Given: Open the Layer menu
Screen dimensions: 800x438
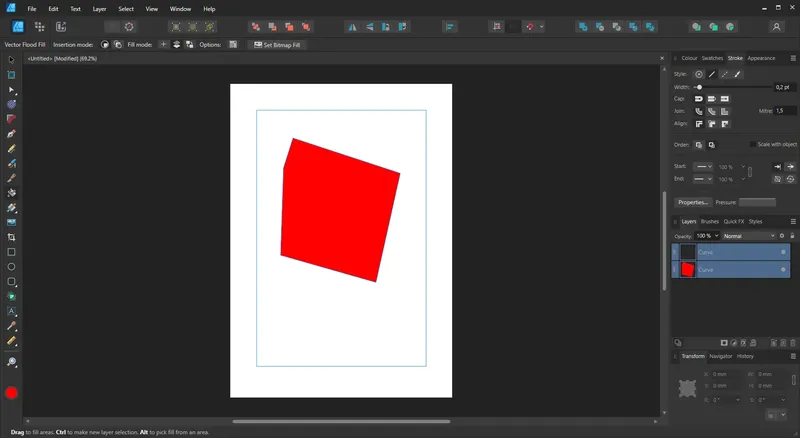Looking at the screenshot, I should [x=99, y=9].
